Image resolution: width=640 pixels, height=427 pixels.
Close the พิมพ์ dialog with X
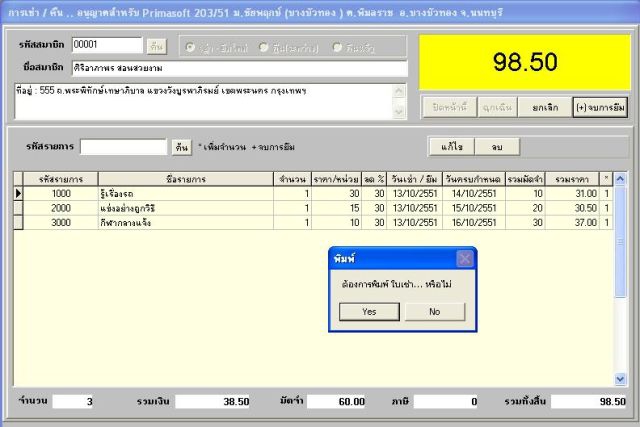(464, 259)
